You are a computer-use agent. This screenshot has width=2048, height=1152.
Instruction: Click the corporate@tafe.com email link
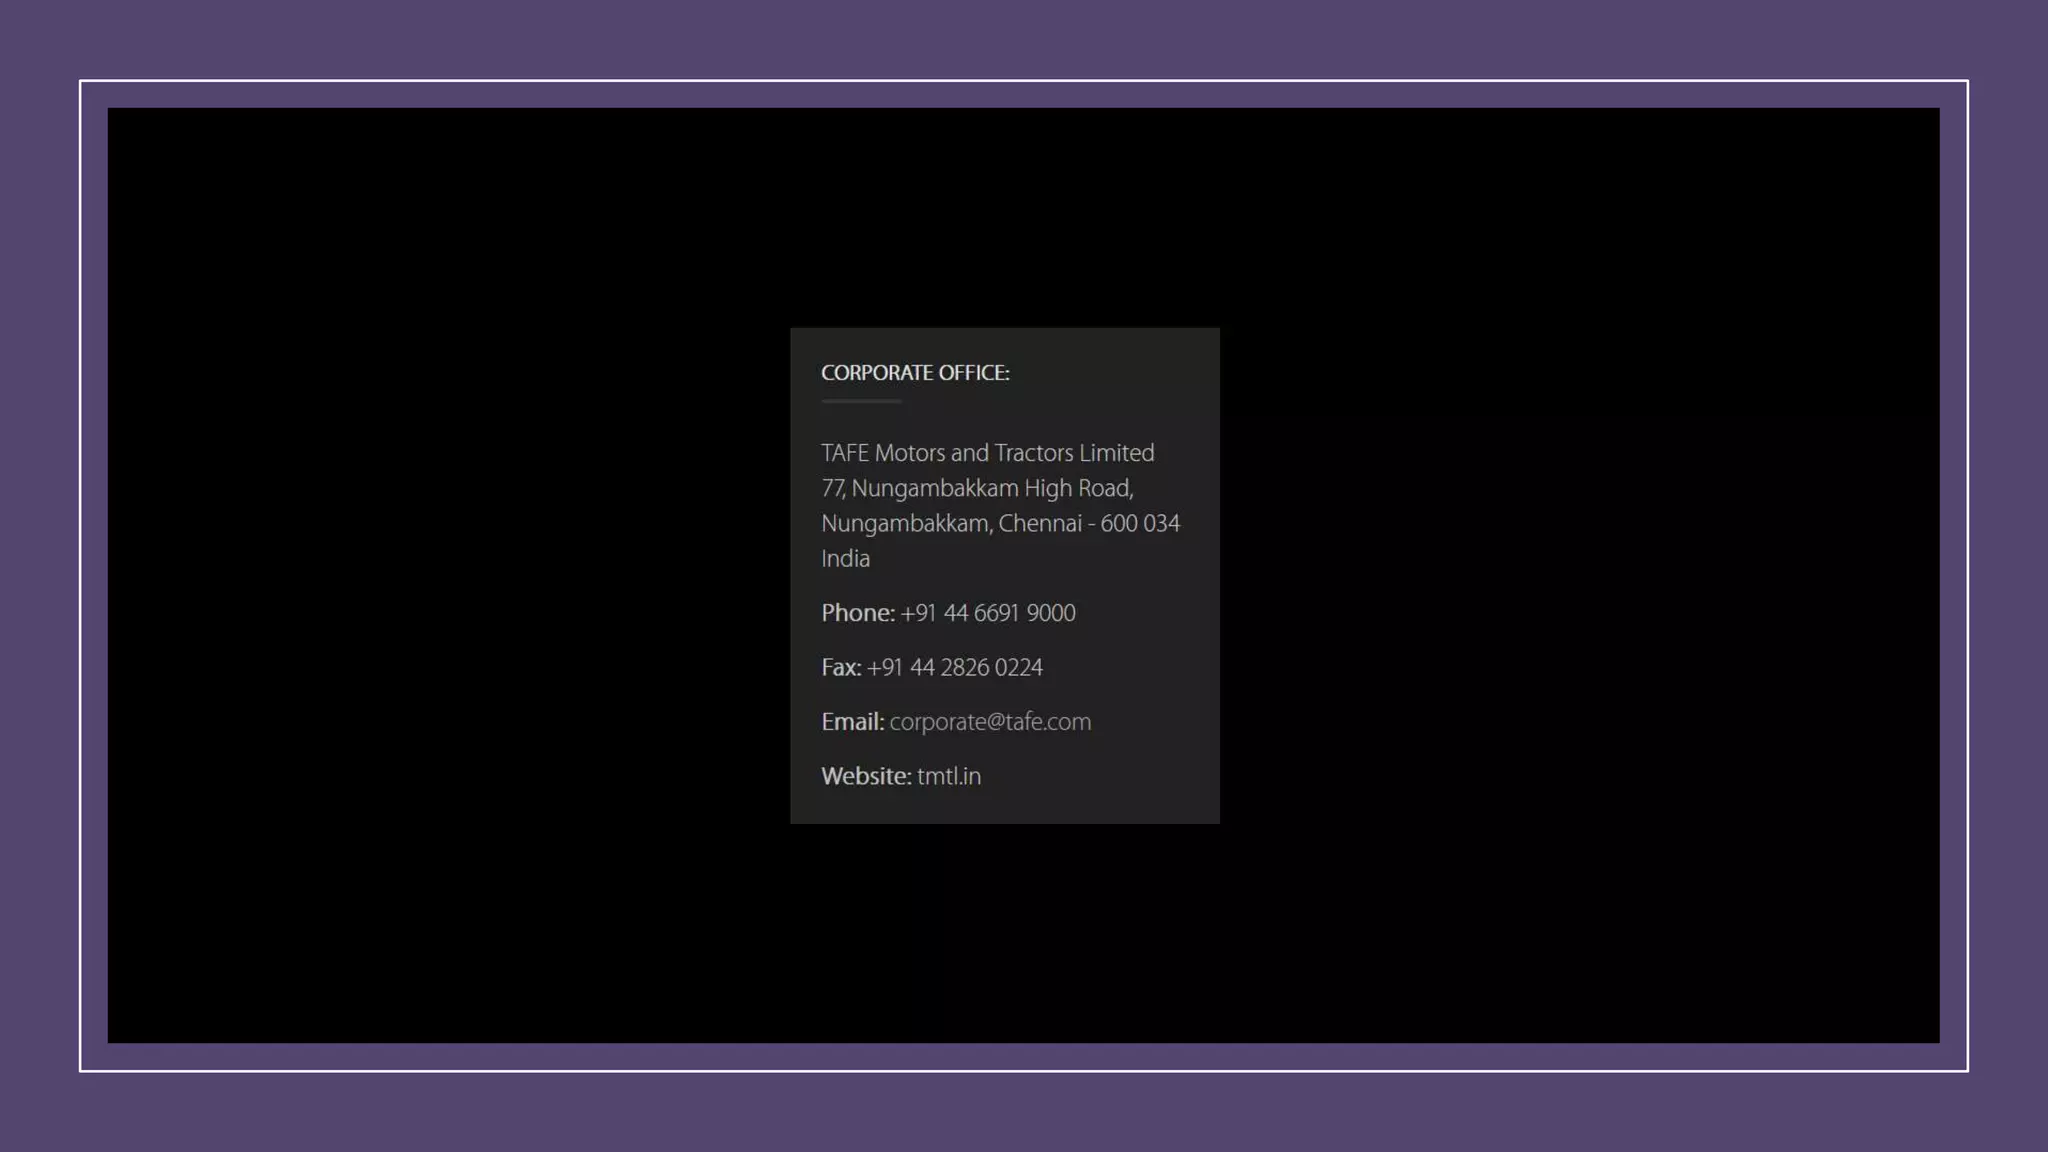point(989,722)
